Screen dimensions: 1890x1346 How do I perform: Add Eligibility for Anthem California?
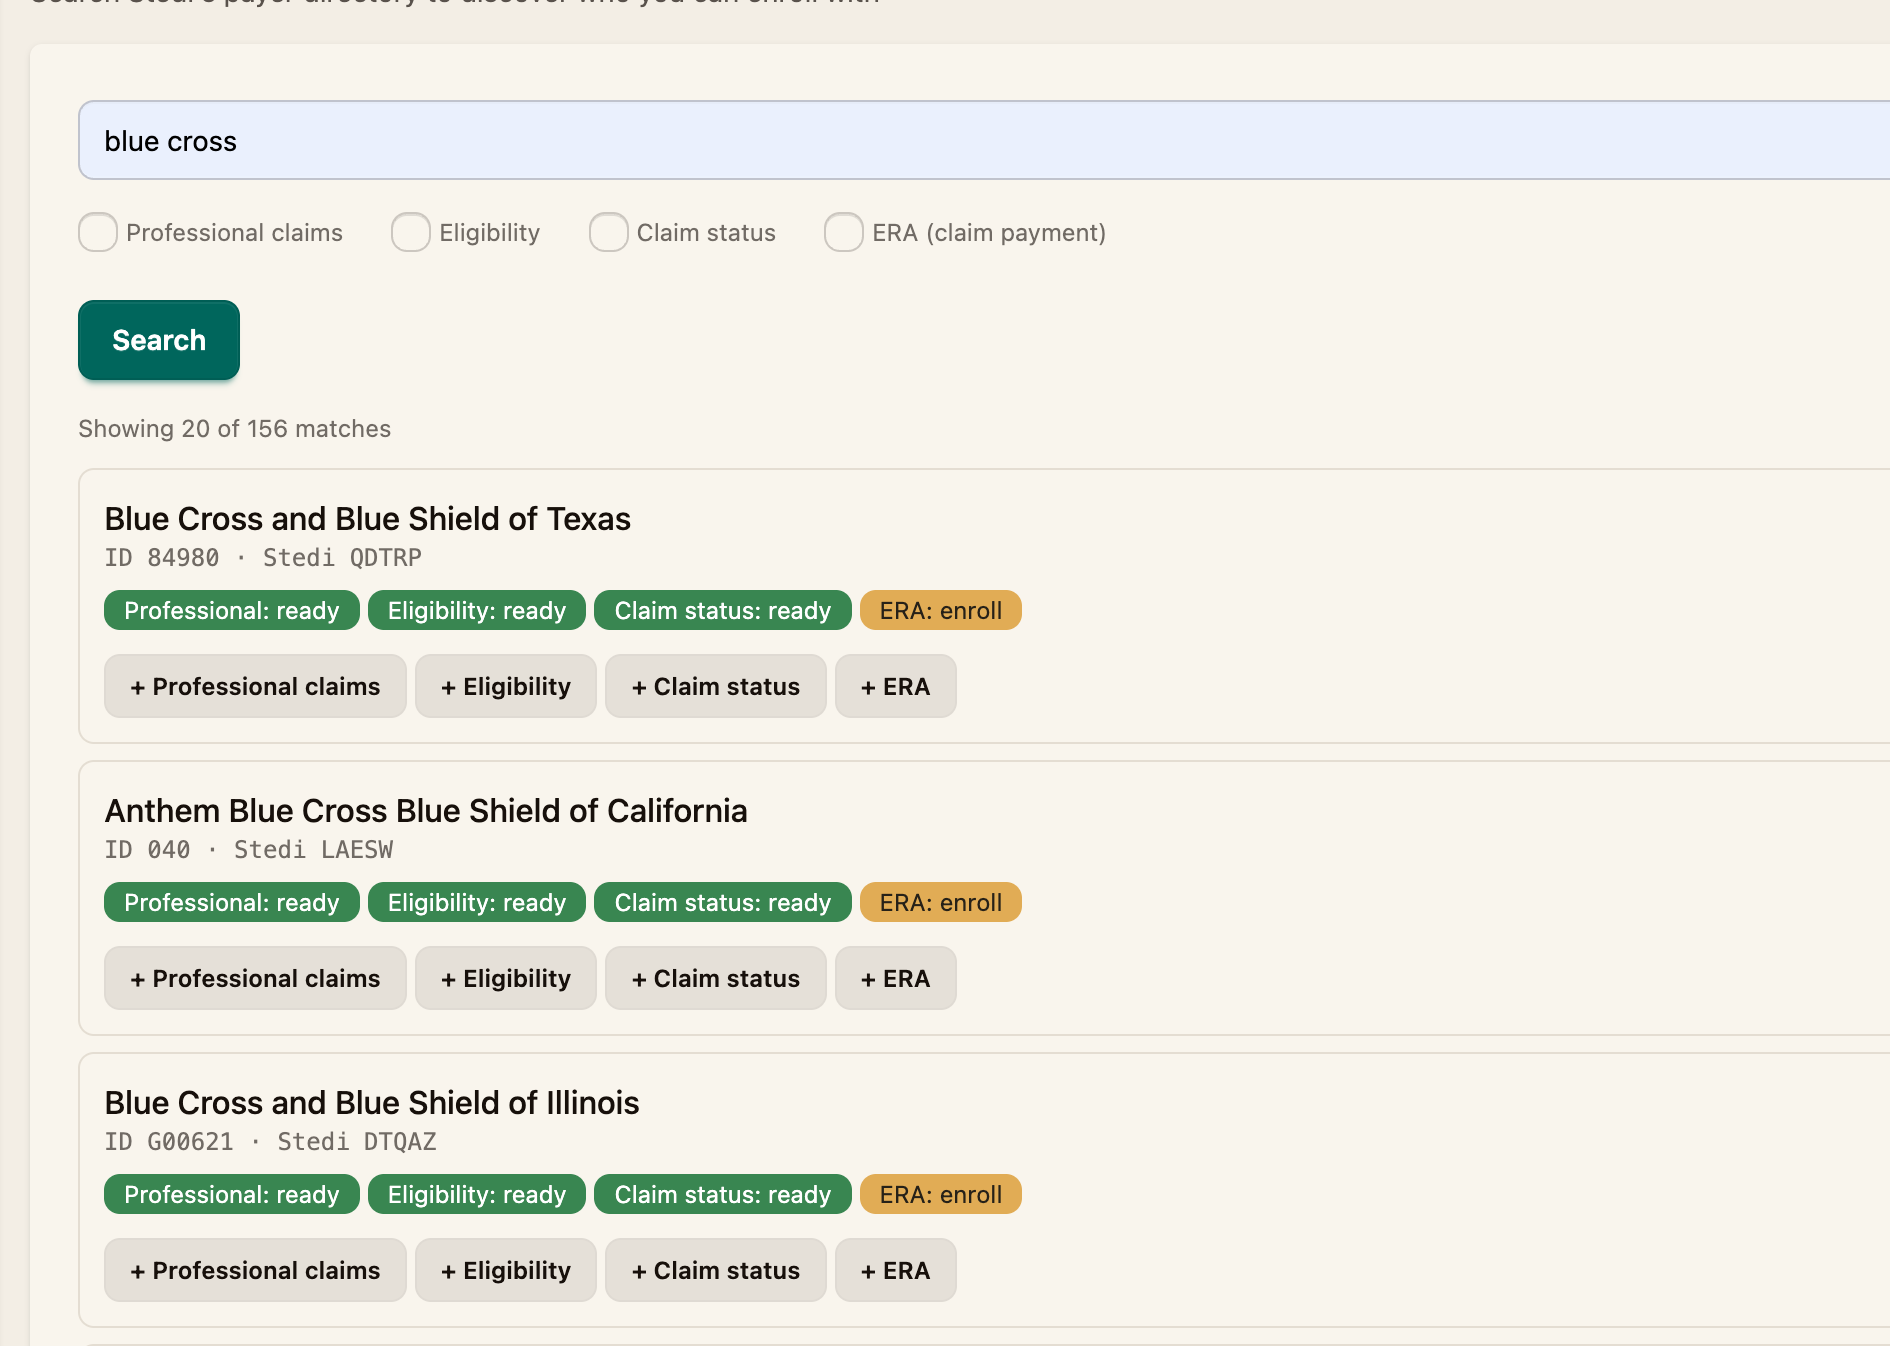[x=506, y=978]
